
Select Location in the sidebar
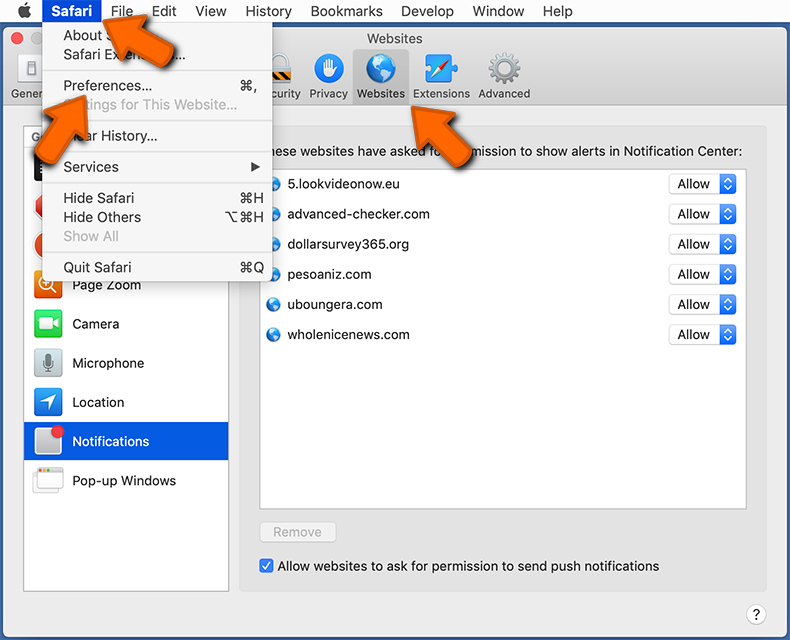(126, 402)
